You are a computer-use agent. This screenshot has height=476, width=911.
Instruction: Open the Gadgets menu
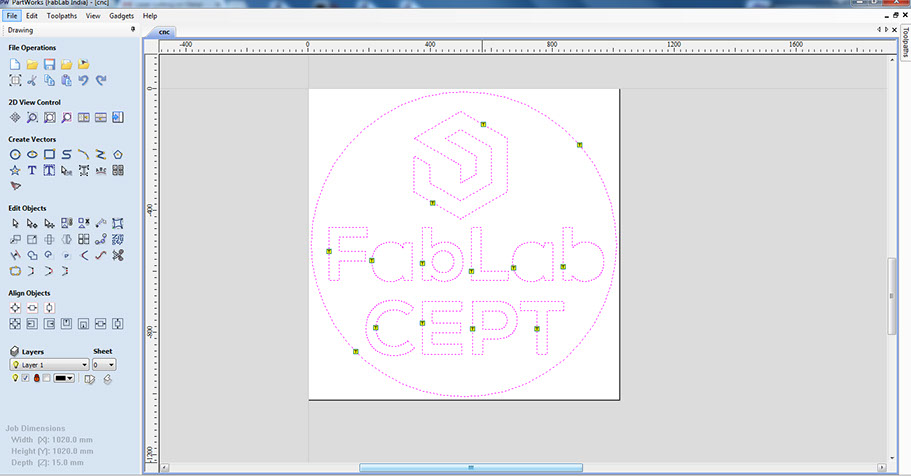[121, 16]
